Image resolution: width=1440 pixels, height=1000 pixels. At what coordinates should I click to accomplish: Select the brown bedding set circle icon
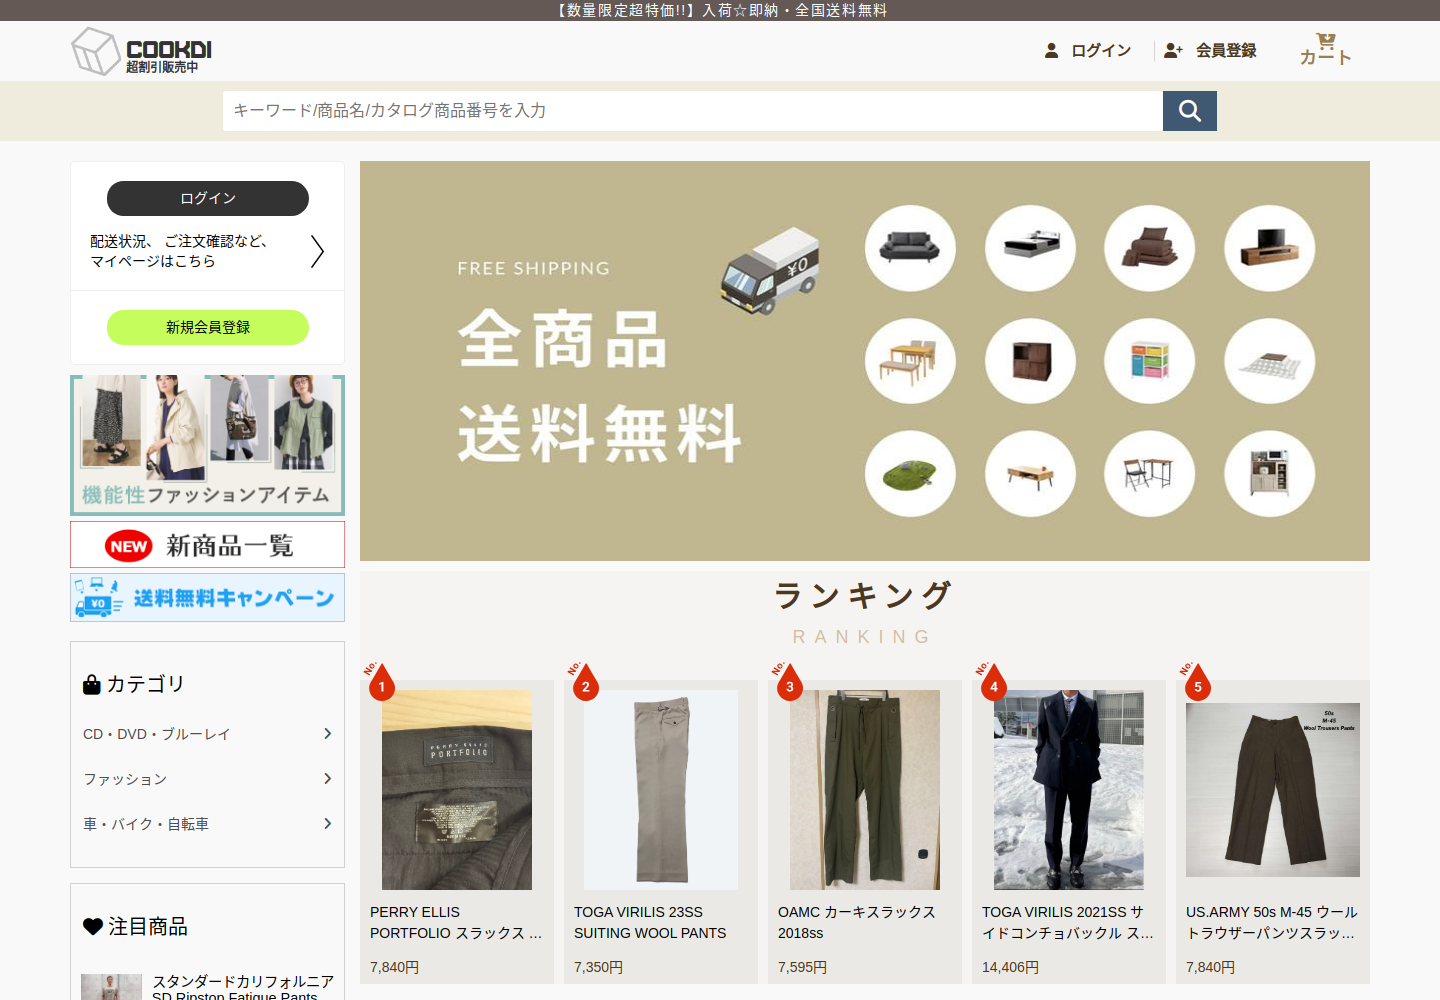click(1150, 248)
